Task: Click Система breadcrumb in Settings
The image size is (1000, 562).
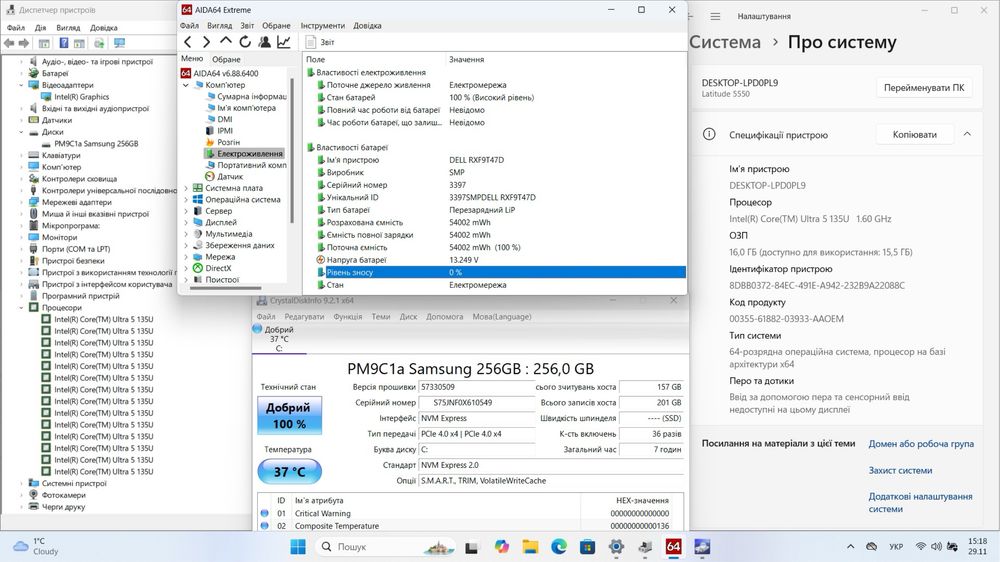Action: [x=725, y=42]
